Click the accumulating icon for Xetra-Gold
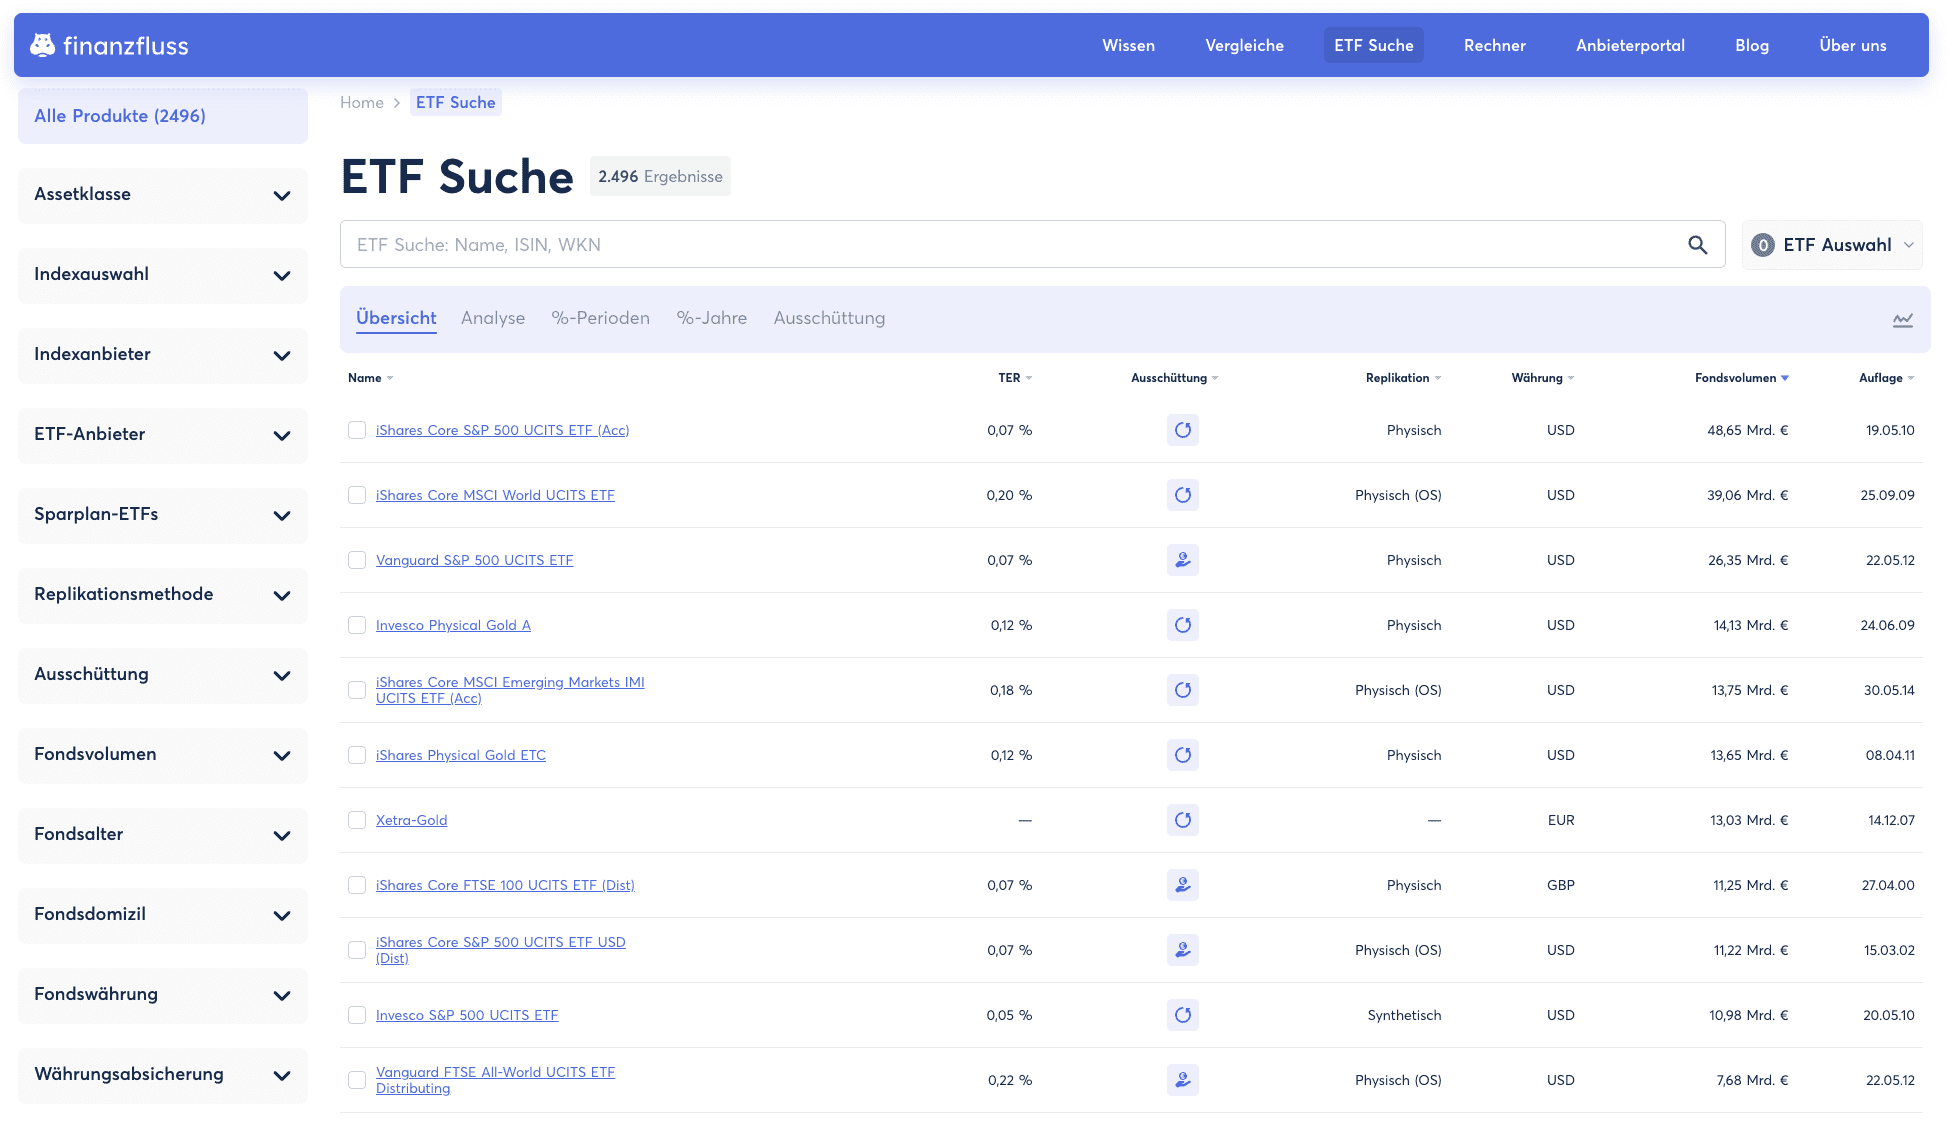Screen dimensions: 1947x1125 [x=1183, y=820]
